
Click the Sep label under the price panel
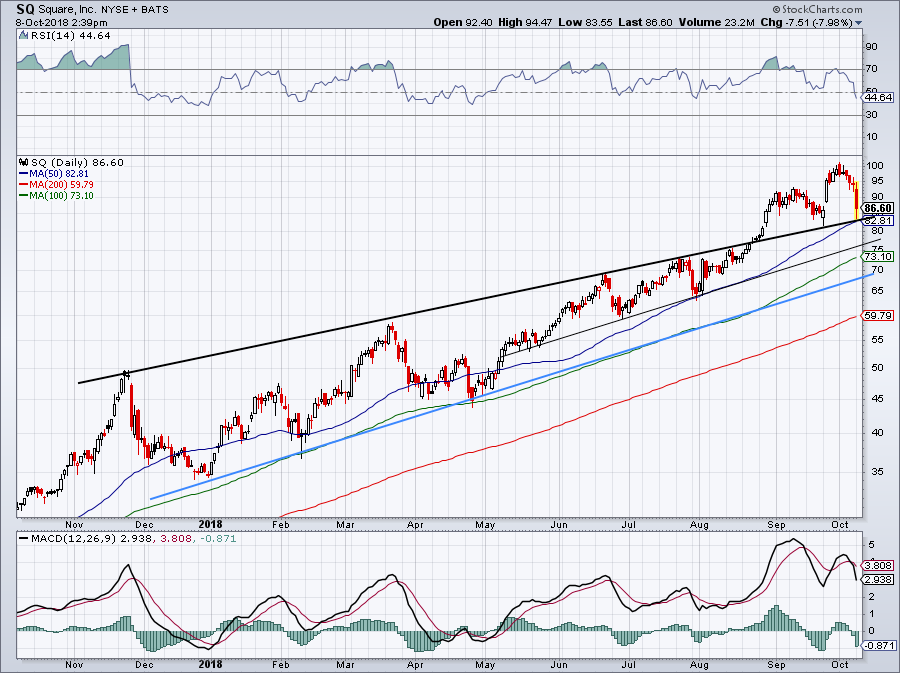point(776,524)
